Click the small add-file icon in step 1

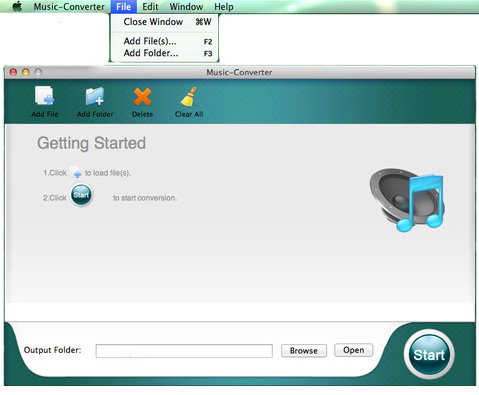tap(76, 173)
